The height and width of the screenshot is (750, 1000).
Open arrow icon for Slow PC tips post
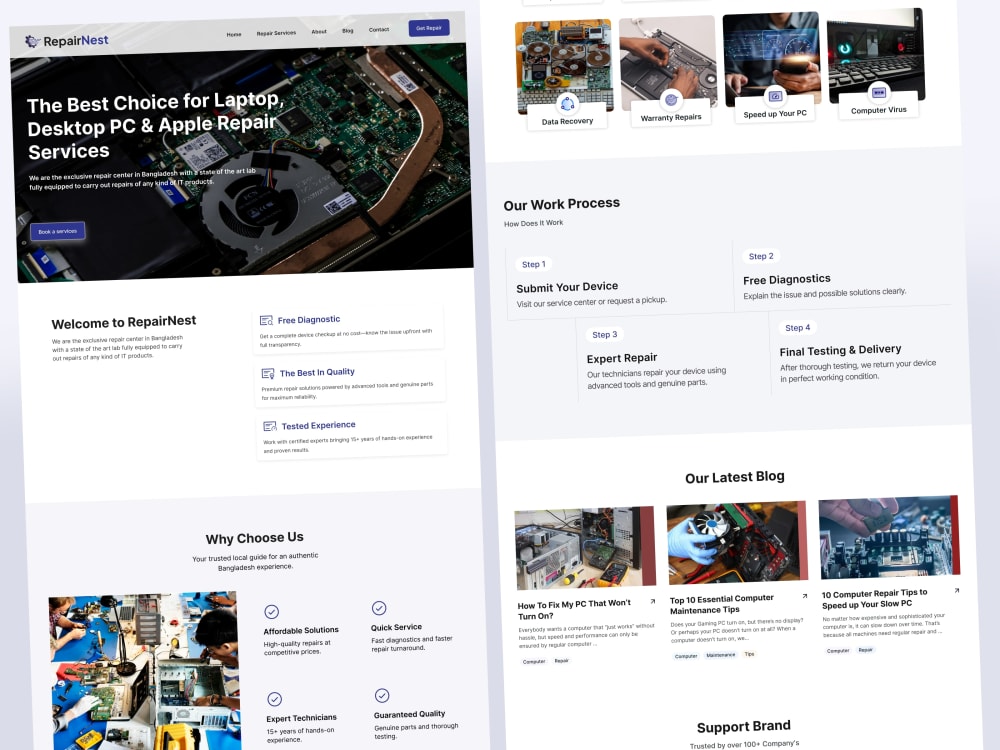[957, 591]
